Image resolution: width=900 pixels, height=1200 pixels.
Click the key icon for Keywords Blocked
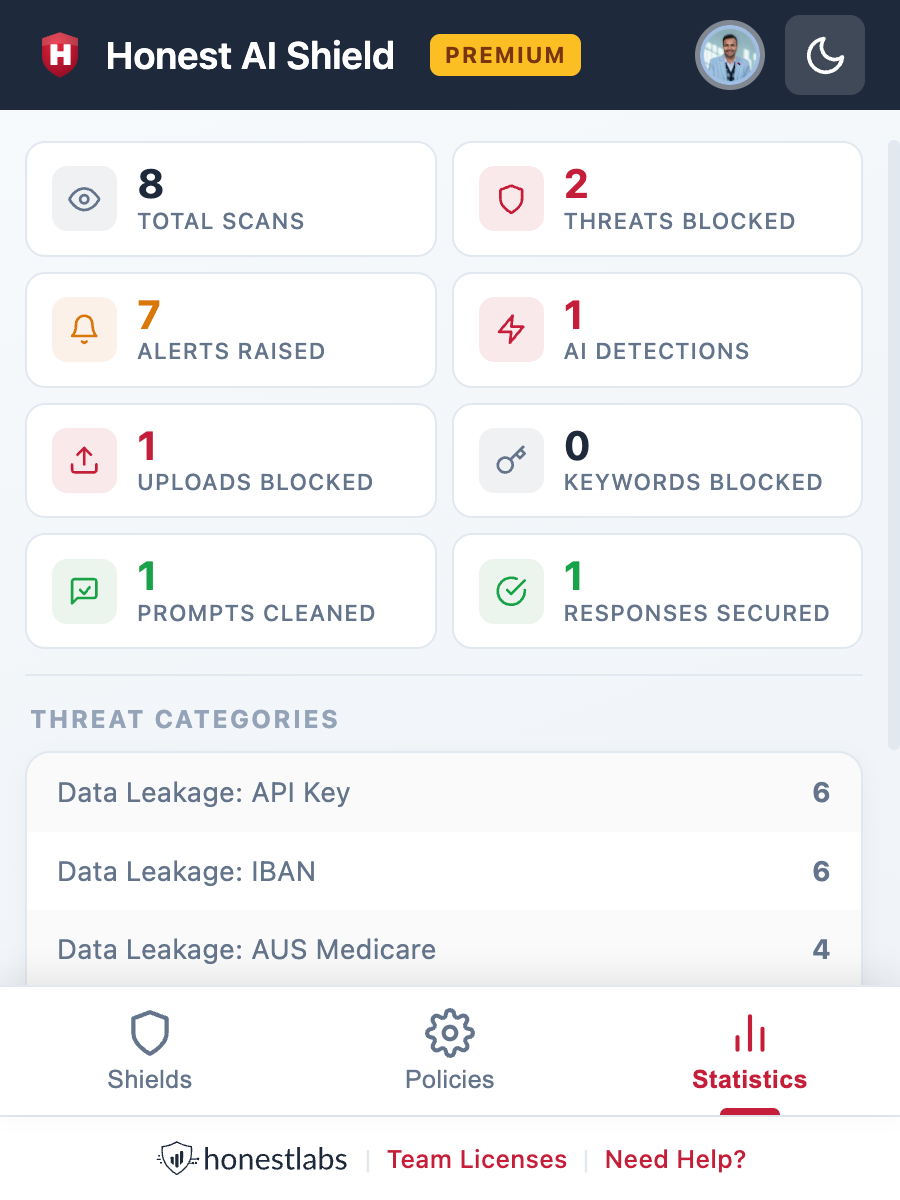pos(511,460)
